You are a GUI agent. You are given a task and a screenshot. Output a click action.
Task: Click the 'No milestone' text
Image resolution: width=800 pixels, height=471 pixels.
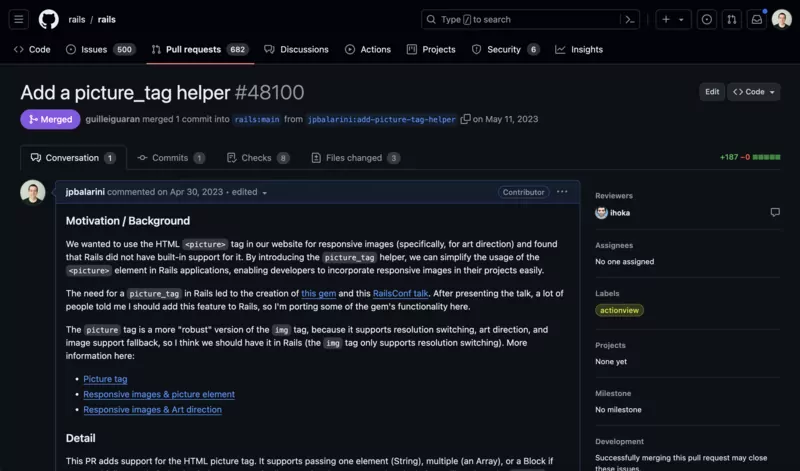click(618, 409)
